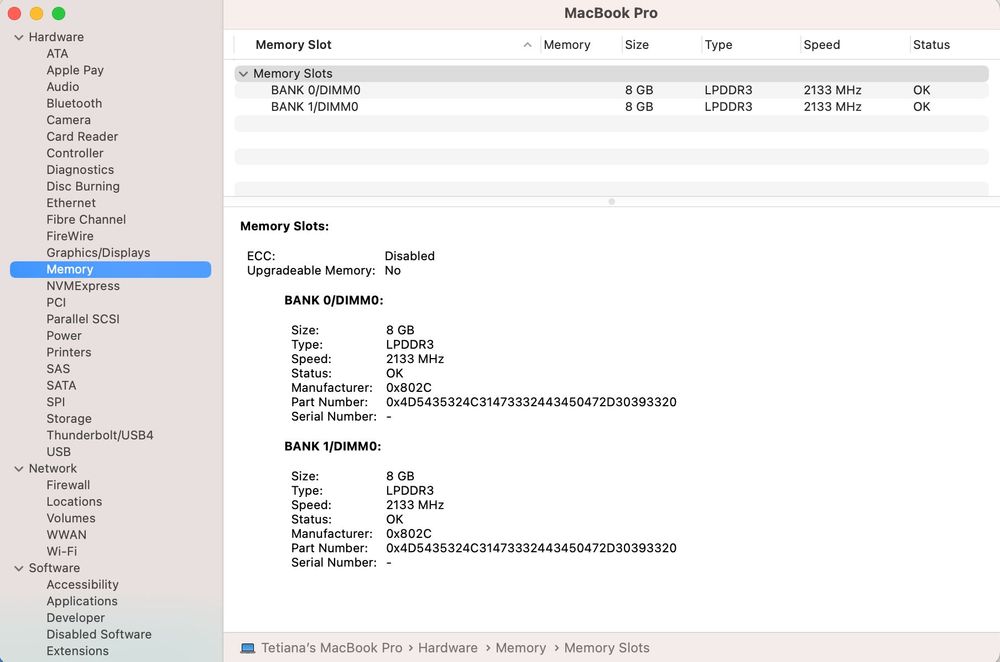Select Apple Pay in the sidebar
1000x662 pixels.
click(75, 70)
